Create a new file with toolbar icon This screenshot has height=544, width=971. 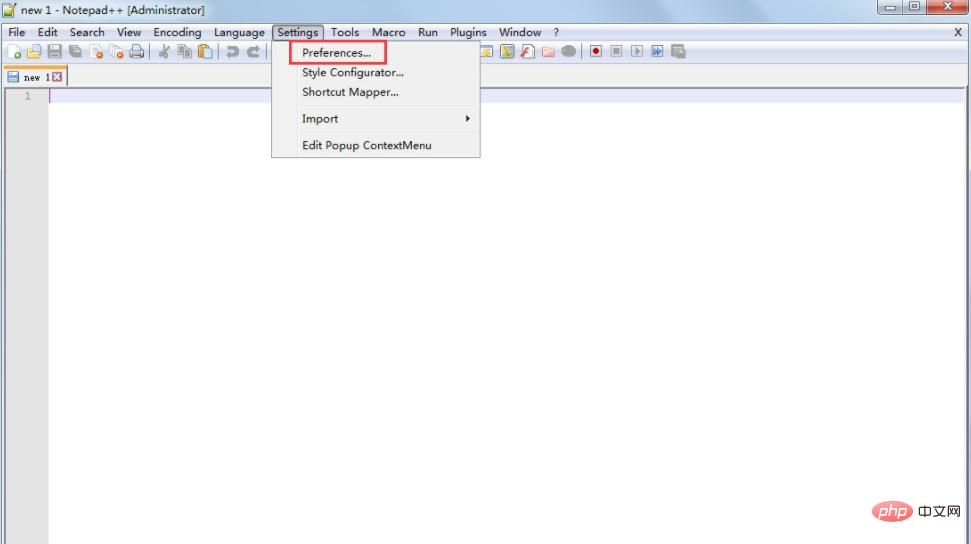coord(14,51)
